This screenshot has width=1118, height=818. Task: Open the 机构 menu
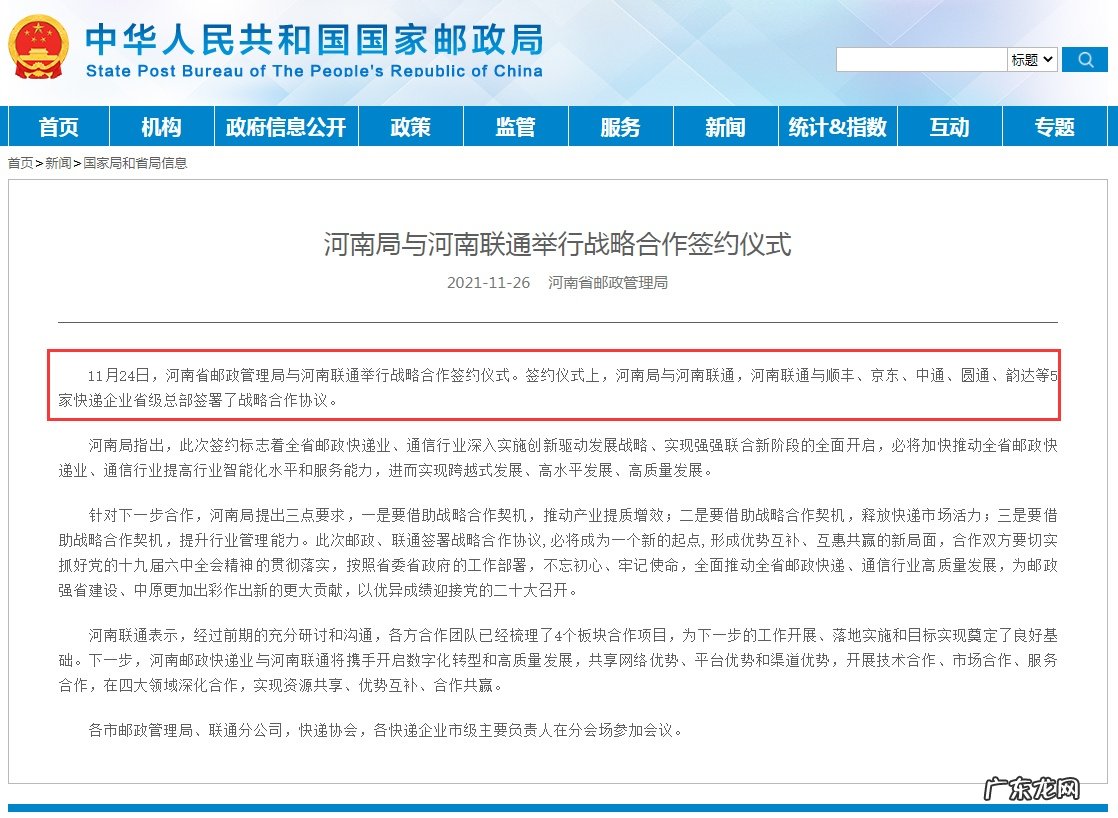pos(162,126)
